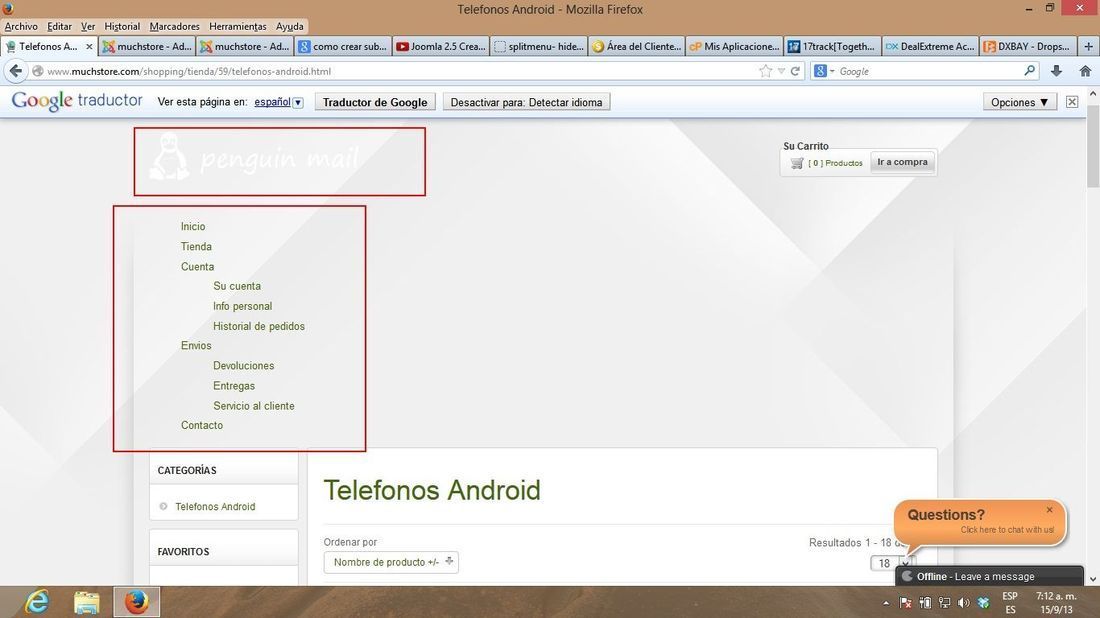
Task: Open the Historial de pedidos link
Action: 259,326
